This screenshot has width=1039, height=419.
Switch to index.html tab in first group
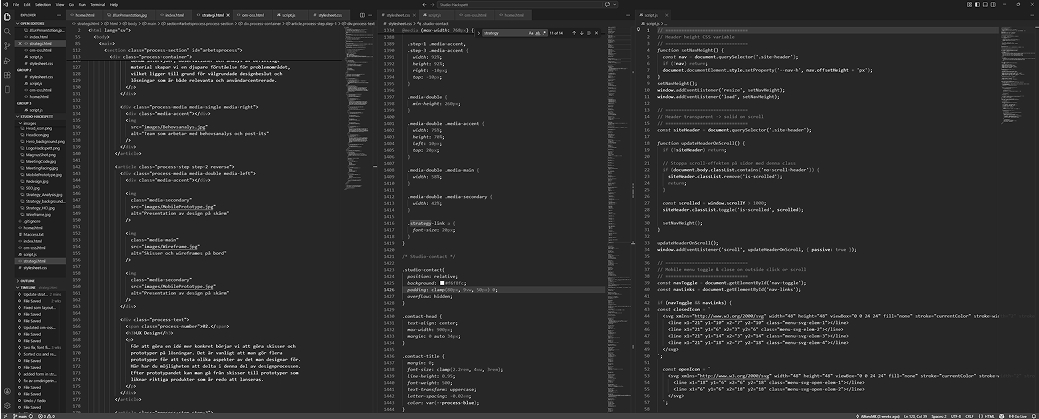tap(175, 14)
